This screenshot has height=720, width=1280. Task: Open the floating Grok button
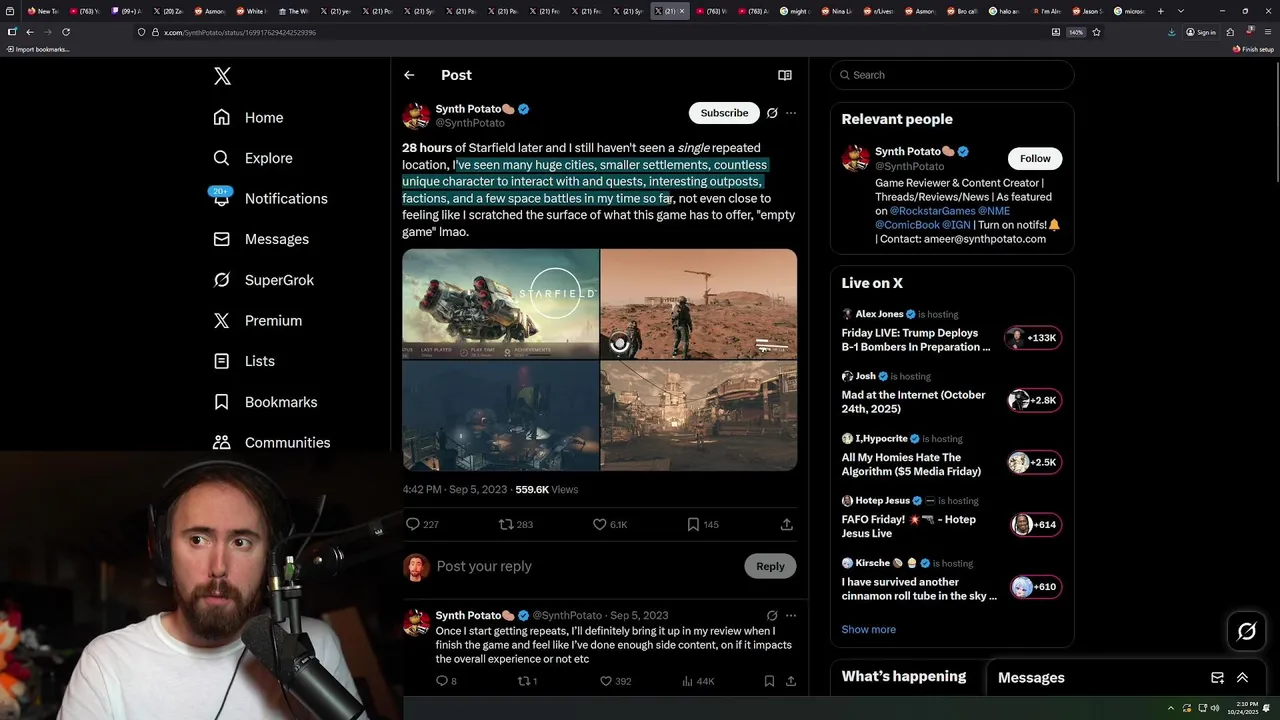1247,631
